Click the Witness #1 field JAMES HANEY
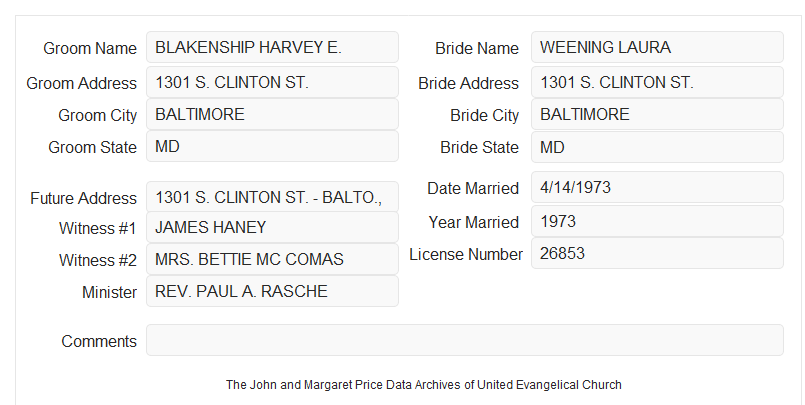 (272, 227)
